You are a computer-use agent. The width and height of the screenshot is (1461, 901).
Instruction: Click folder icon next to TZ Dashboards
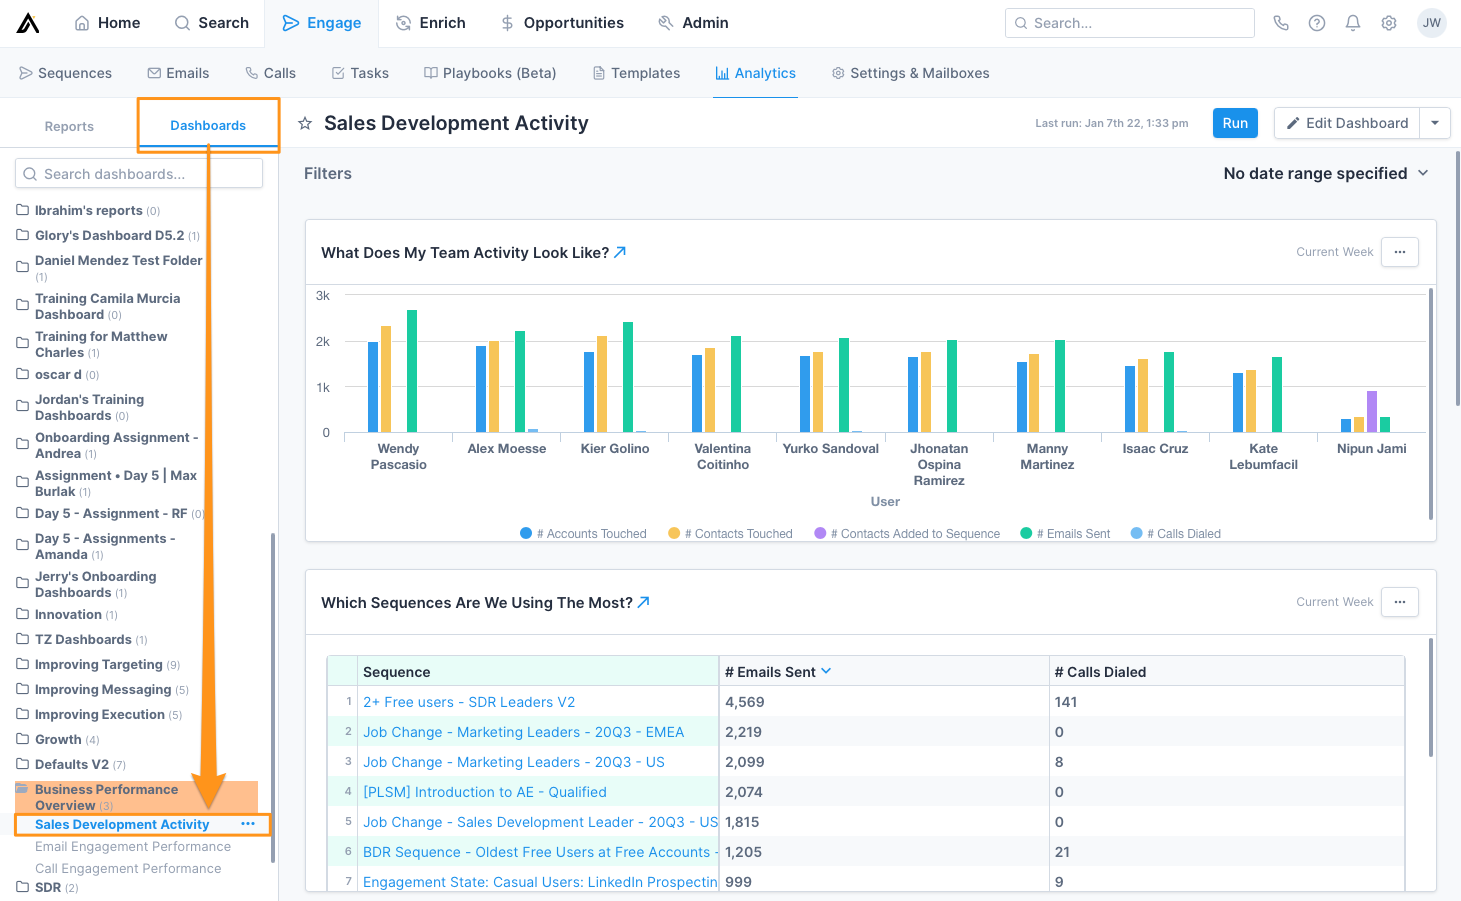(23, 639)
